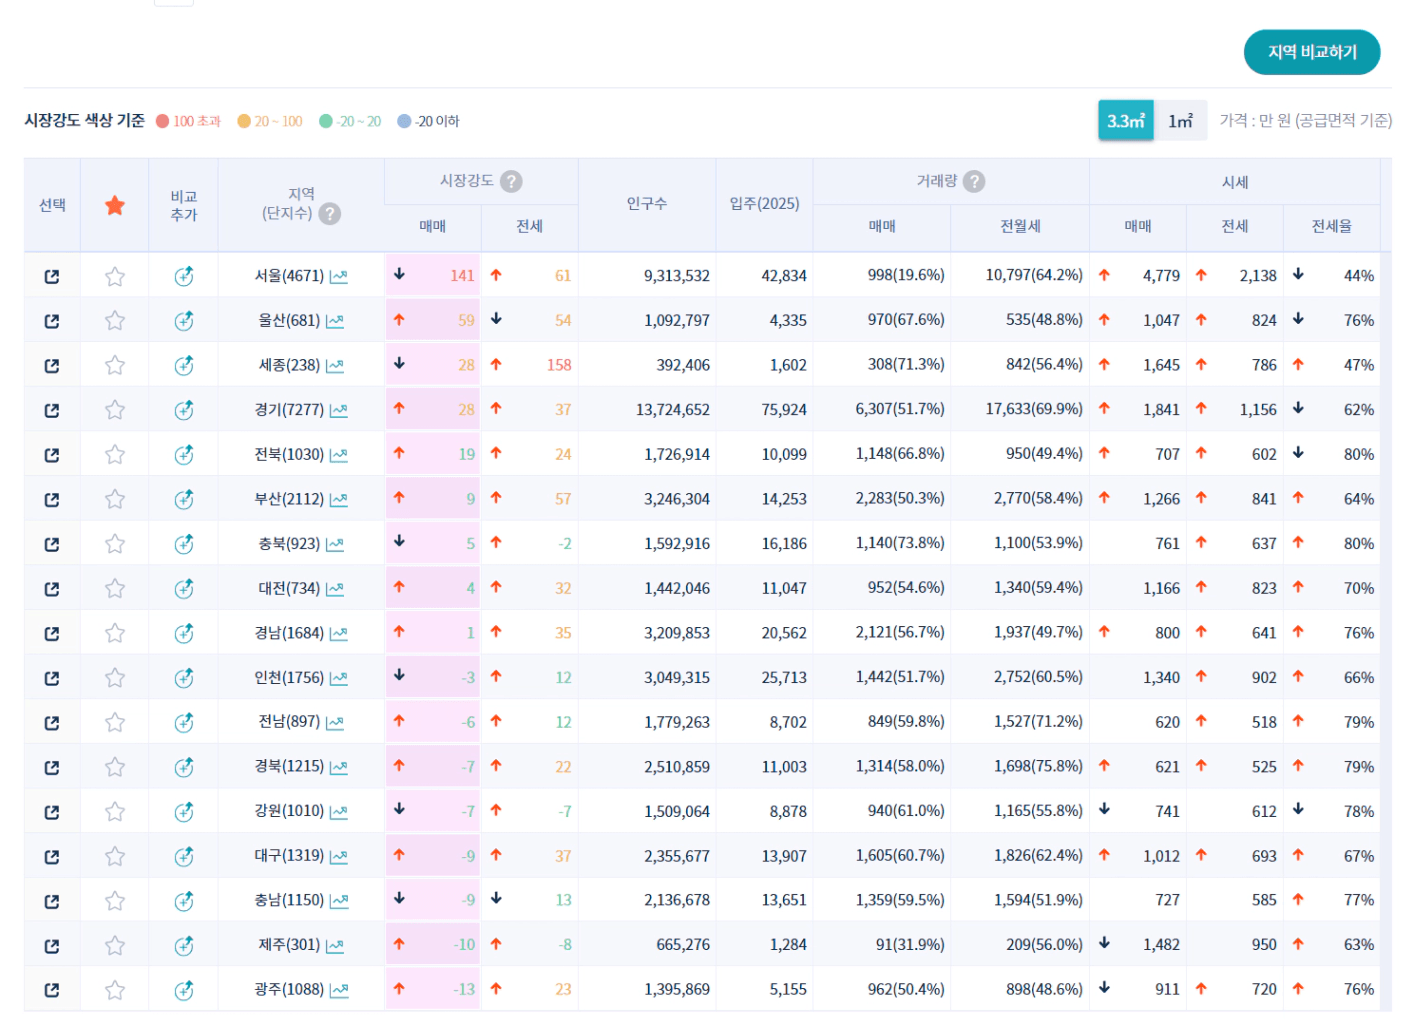Add Jeju to the comparison list
Screen dimensions: 1414x1026
click(x=183, y=946)
